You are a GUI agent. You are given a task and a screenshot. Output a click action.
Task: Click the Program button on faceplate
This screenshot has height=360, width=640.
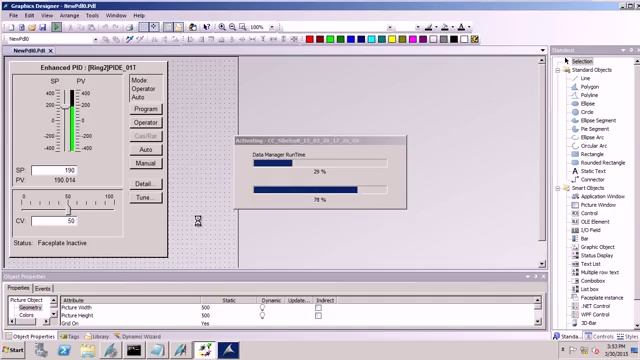(x=146, y=109)
